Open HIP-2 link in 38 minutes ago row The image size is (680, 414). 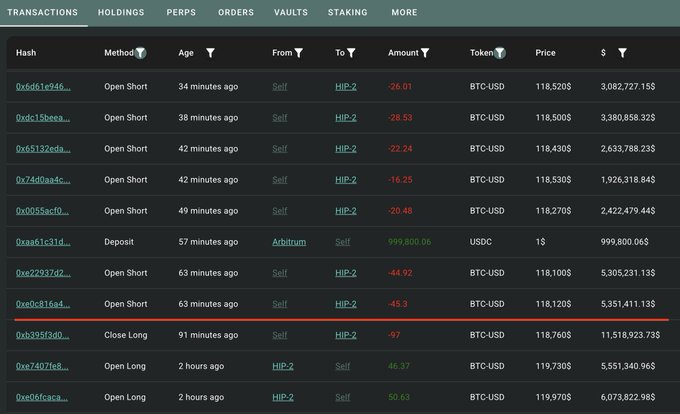(x=346, y=118)
